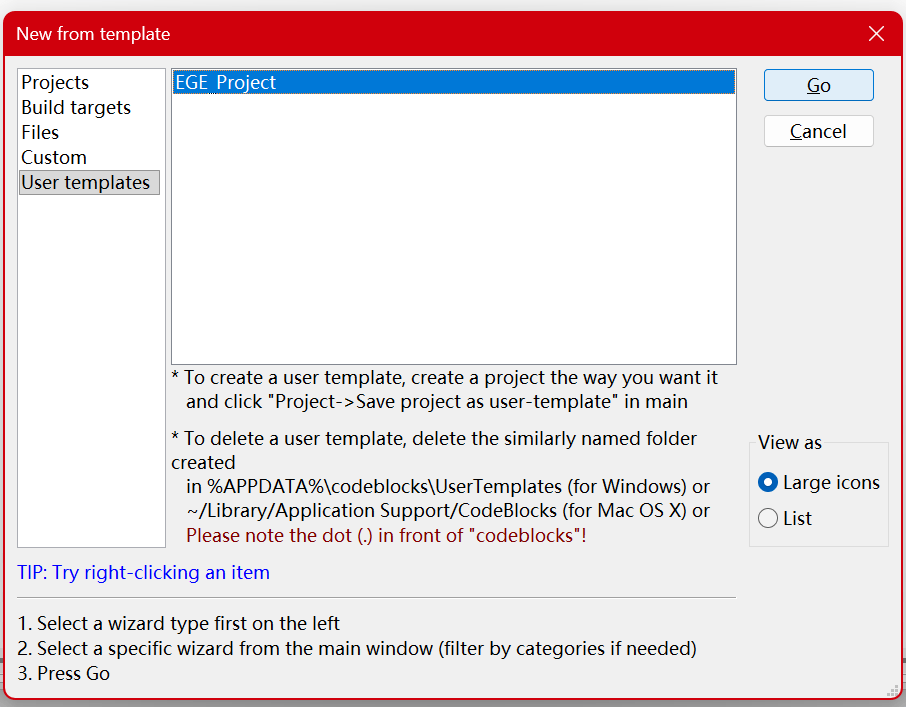Choose the Files category in the list
This screenshot has height=707, width=906.
(40, 133)
